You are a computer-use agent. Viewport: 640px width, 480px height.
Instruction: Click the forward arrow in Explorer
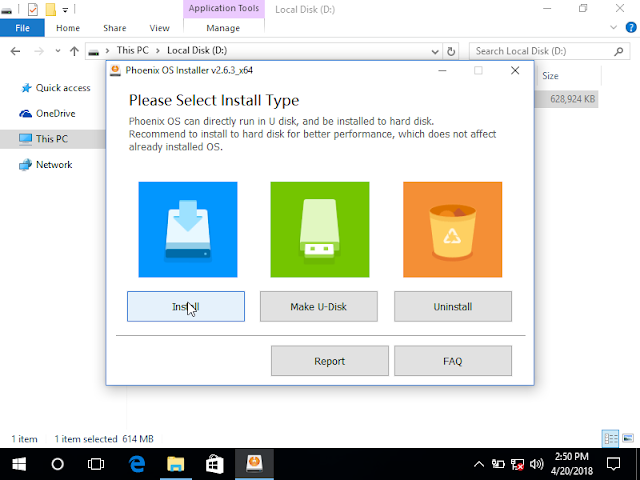coord(39,51)
